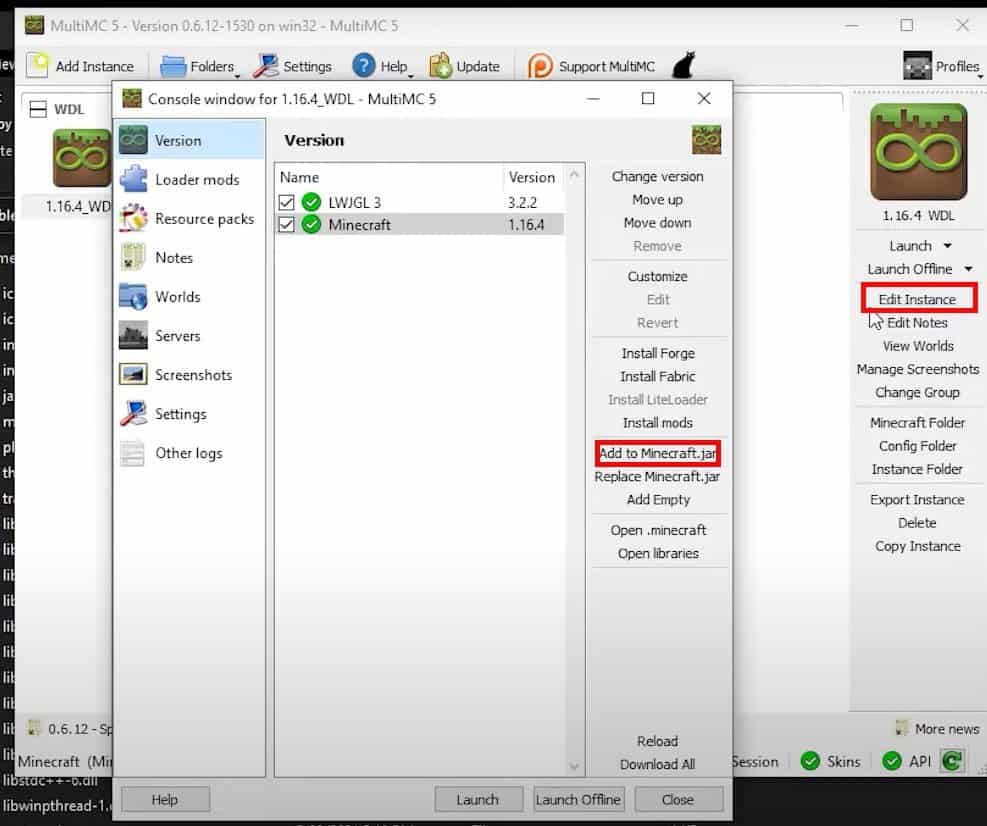The image size is (987, 826).
Task: Select the Version page in the console sidebar
Action: pos(190,140)
